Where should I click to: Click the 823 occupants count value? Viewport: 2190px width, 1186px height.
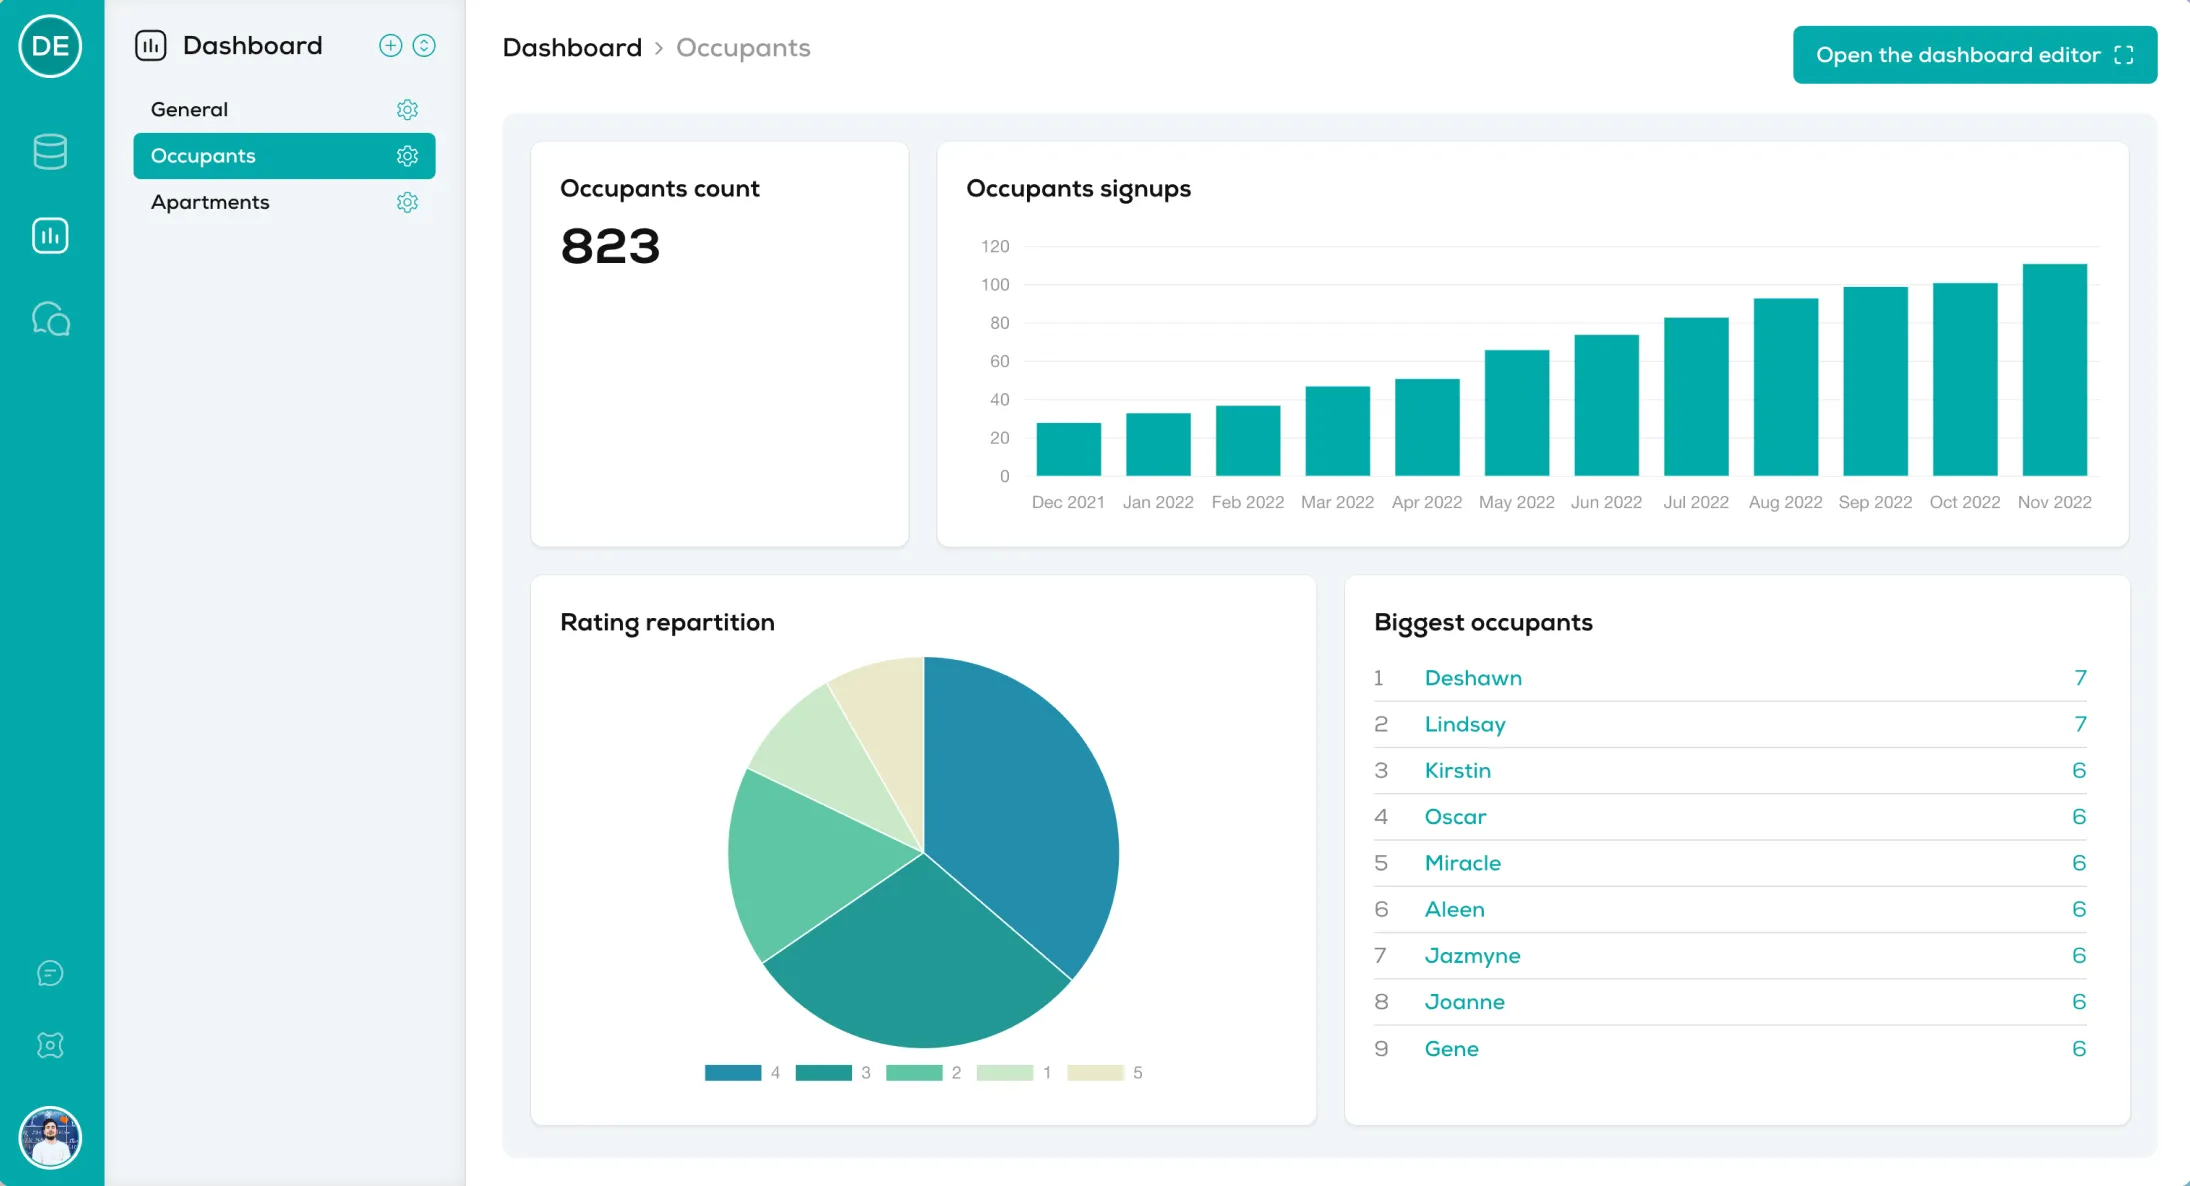(610, 246)
